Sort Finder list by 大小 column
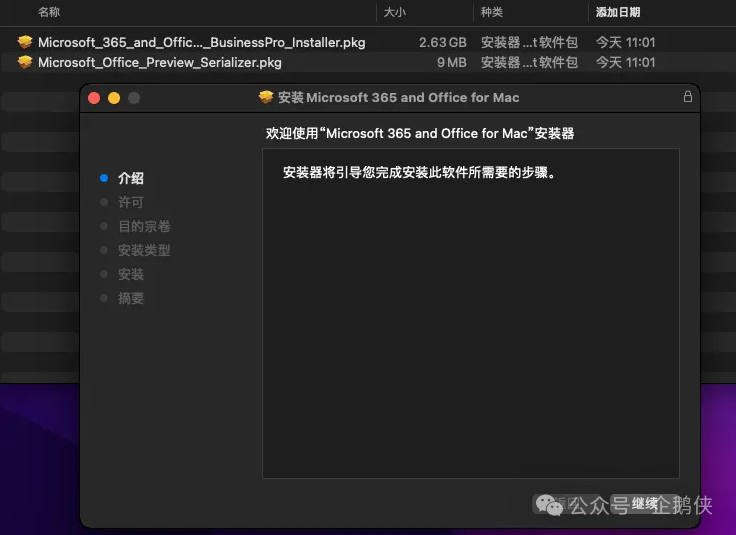Screen dimensions: 736x535 pos(395,12)
